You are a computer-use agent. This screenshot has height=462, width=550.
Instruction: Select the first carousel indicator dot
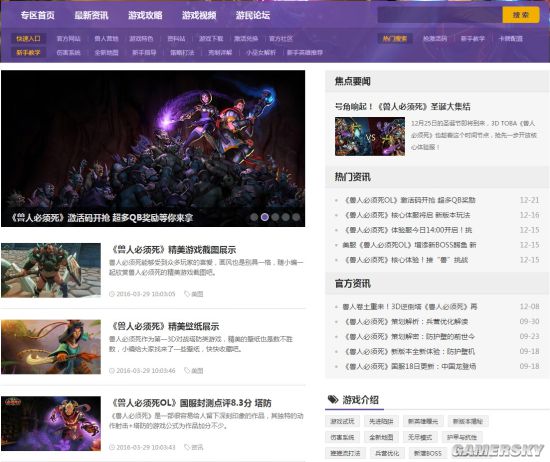254,217
